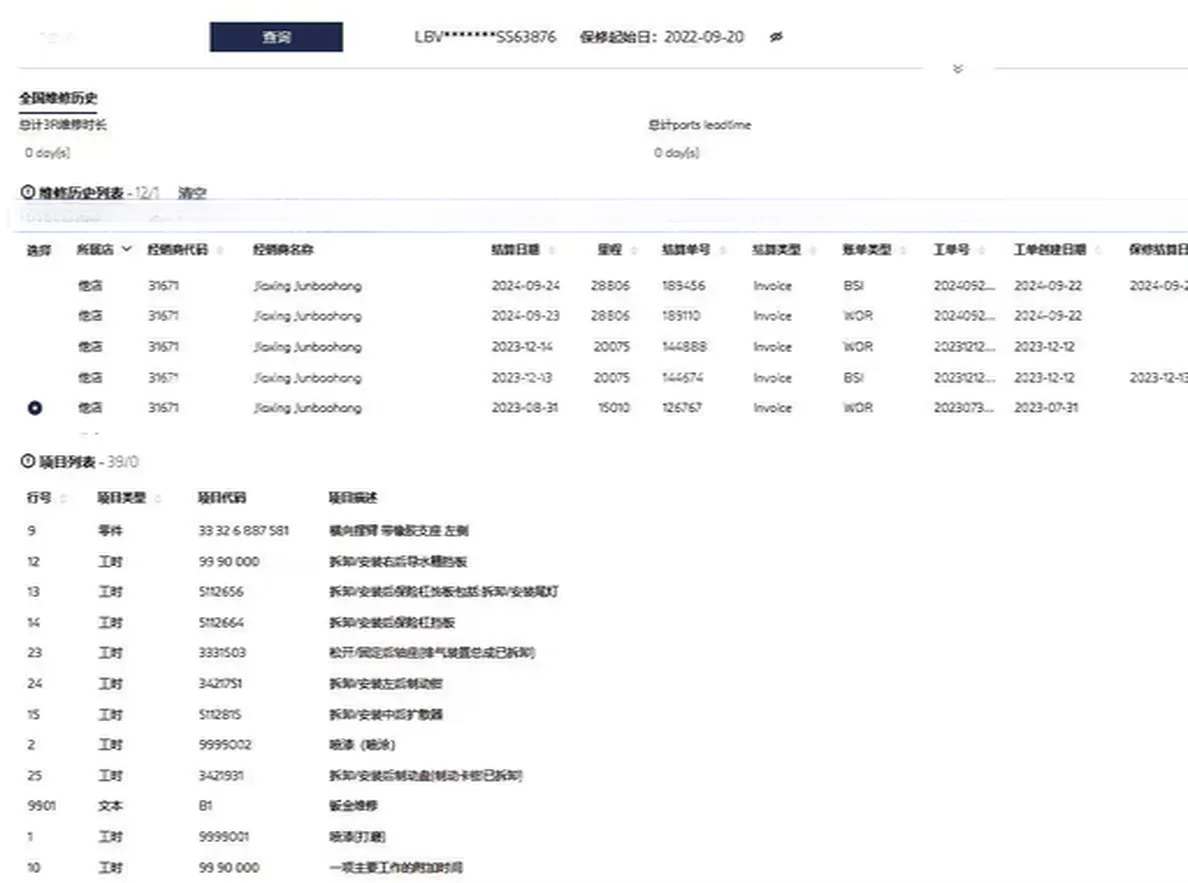Screen dimensions: 1188x883
Task: Open the 全国维修历史 section
Action: point(60,97)
